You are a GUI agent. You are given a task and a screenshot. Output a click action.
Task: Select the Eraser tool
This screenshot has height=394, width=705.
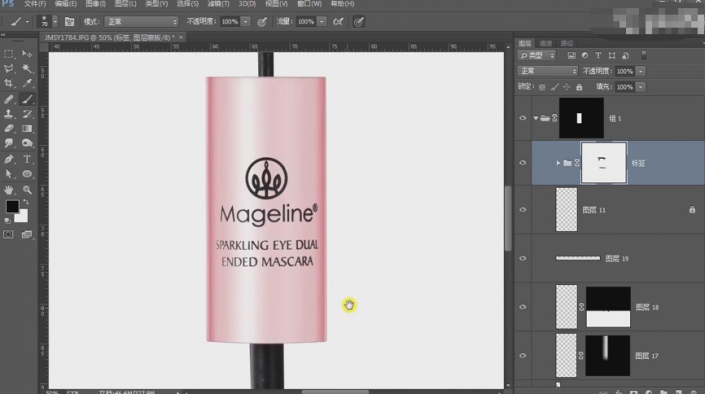click(9, 129)
